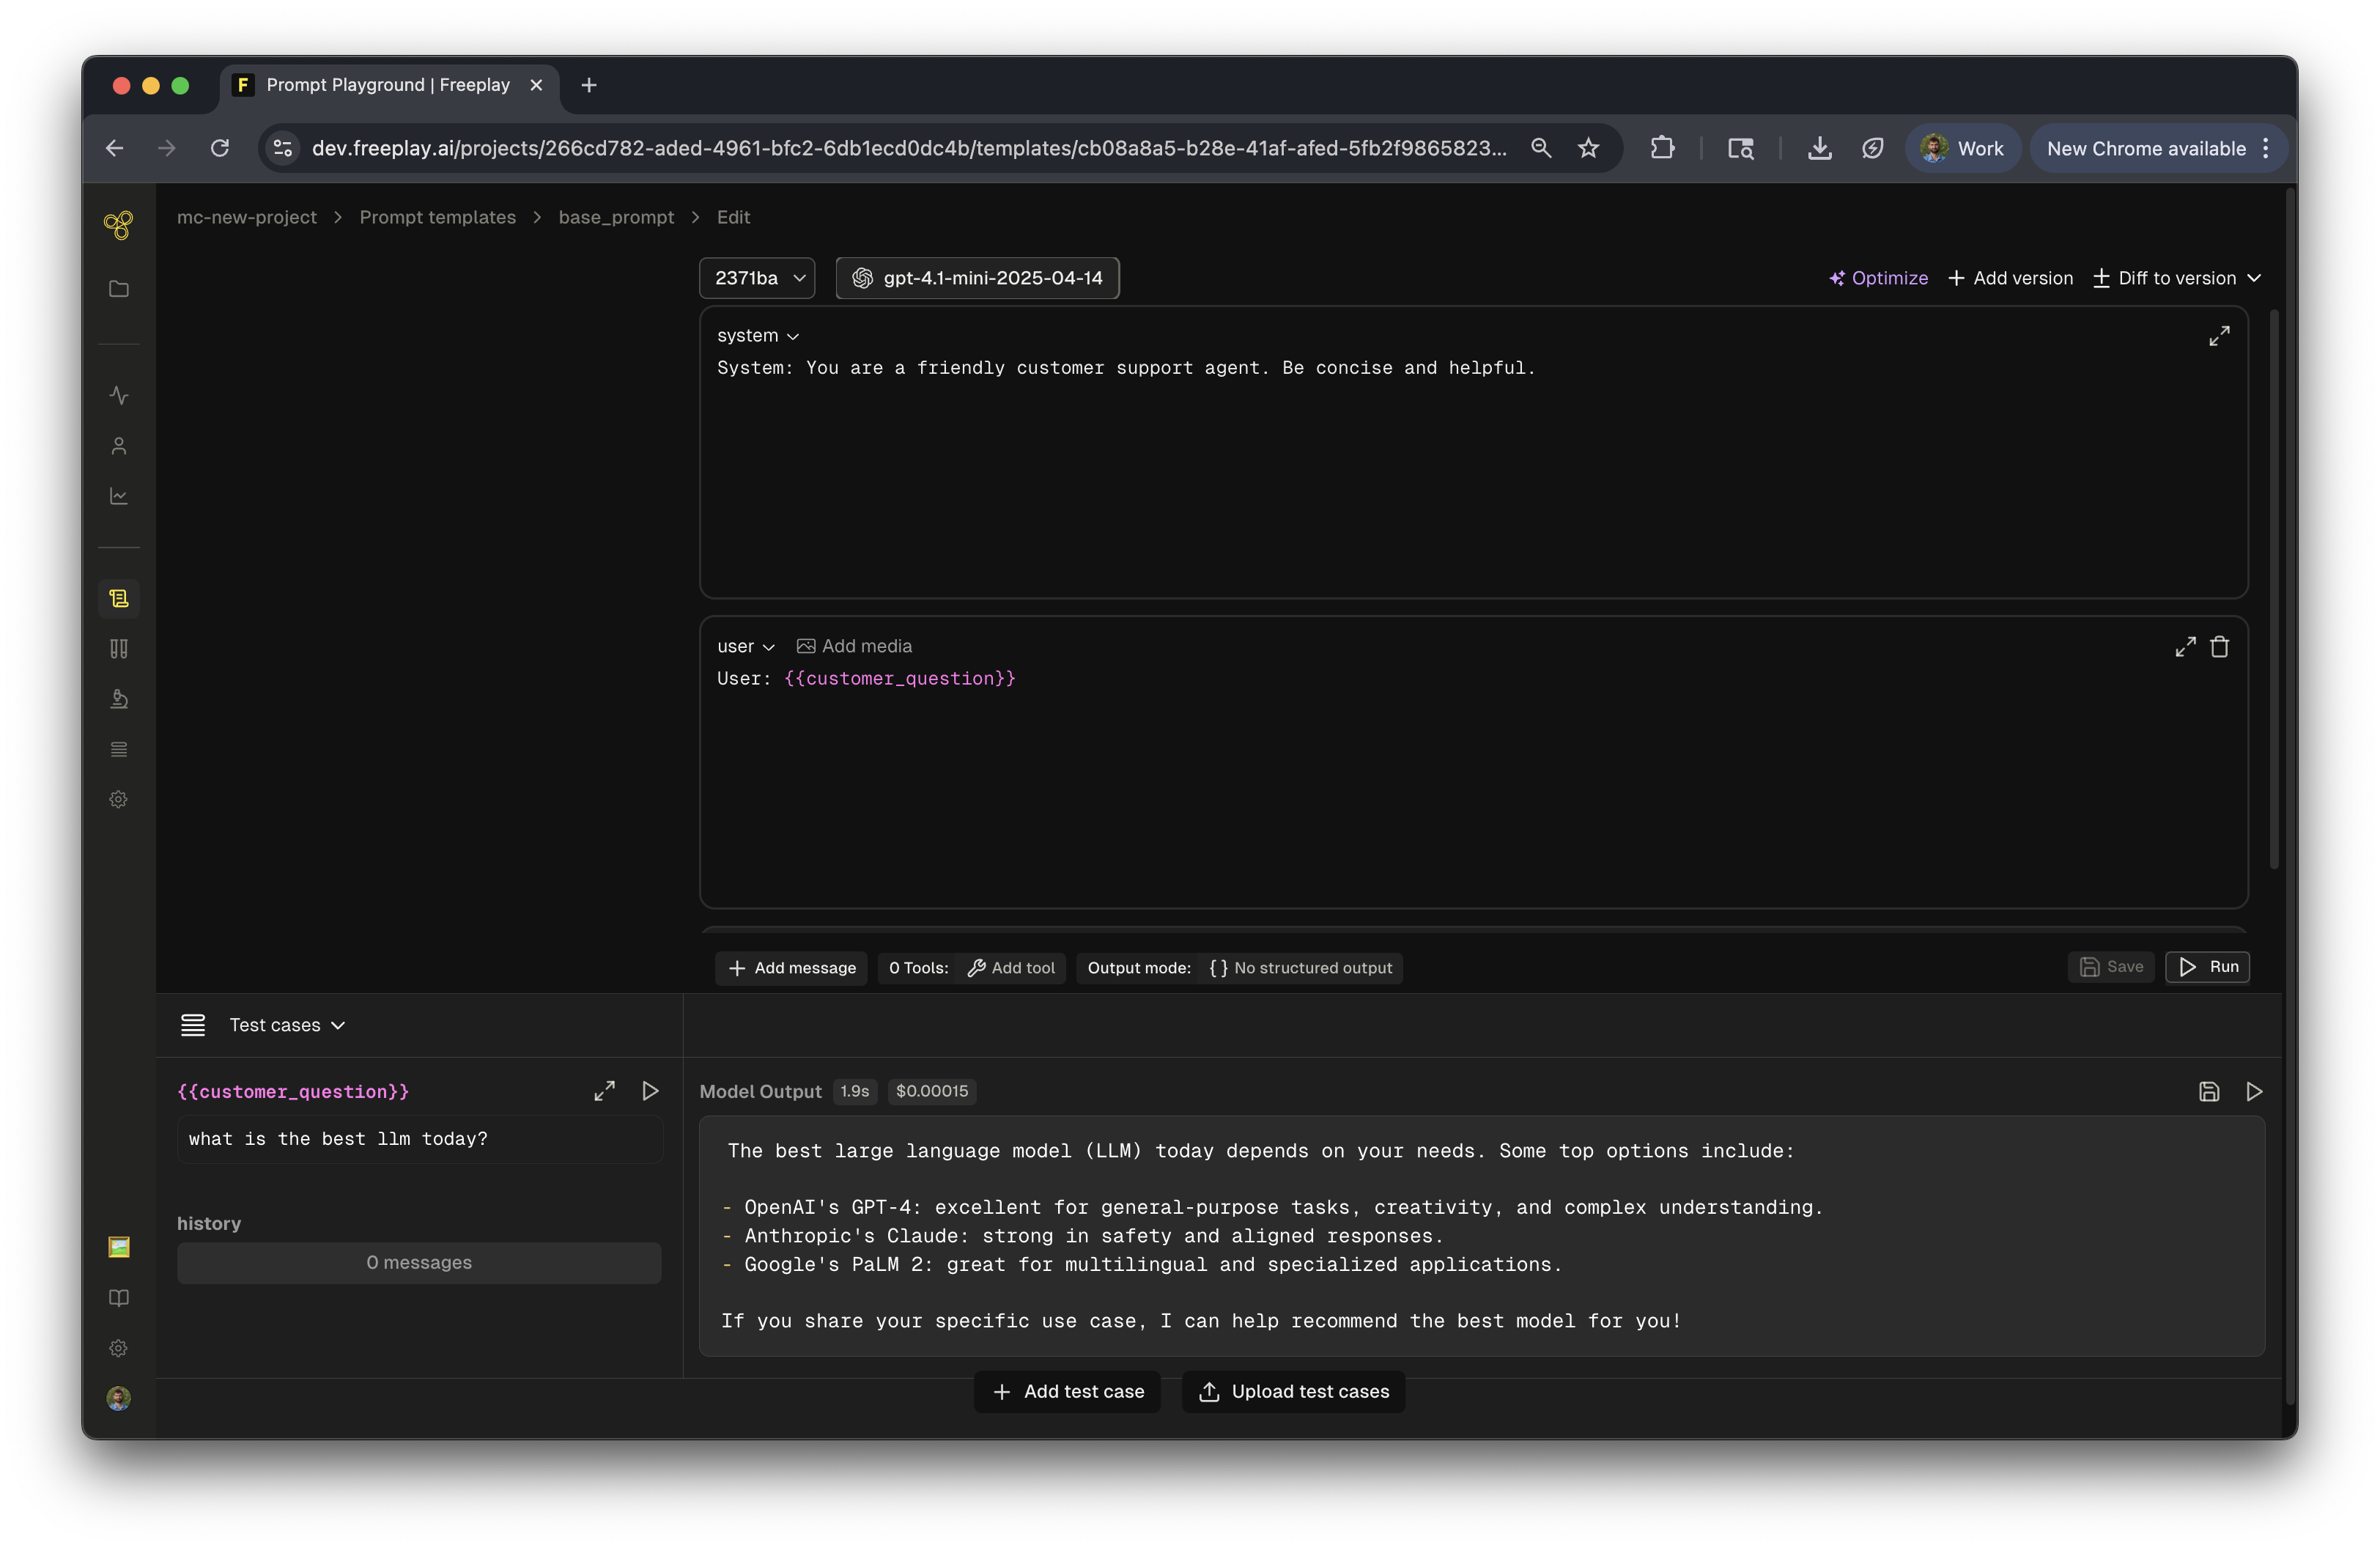Click the Freeplay logo in sidebar
Screen dimensions: 2380x1548
[118, 225]
